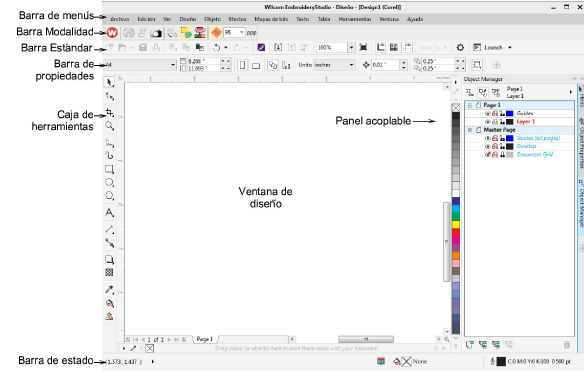Open the Units inches dropdown
The image size is (584, 386).
click(351, 65)
